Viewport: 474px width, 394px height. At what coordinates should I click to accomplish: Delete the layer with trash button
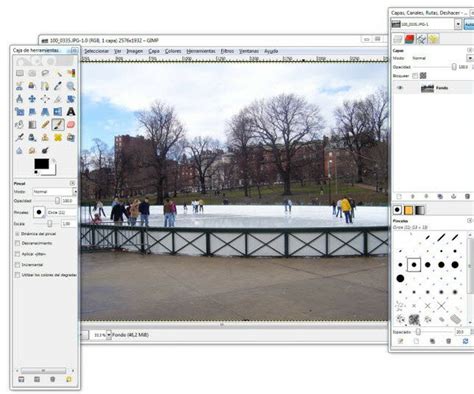pos(467,197)
